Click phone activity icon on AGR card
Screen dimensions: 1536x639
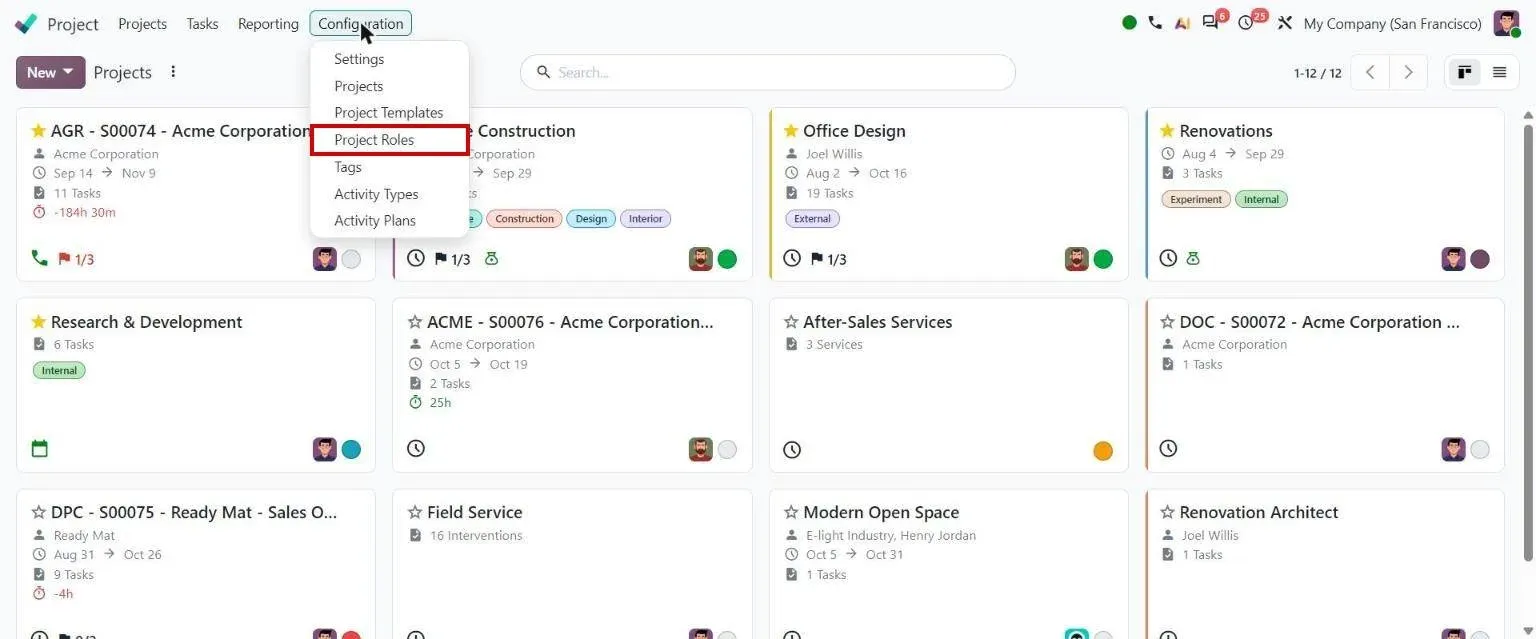(39, 258)
